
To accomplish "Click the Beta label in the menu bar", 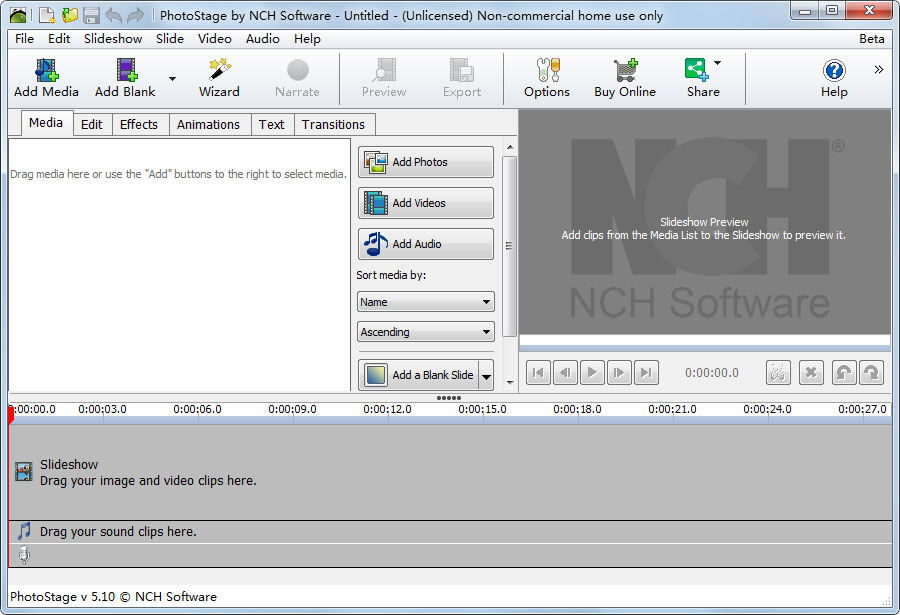I will click(871, 38).
